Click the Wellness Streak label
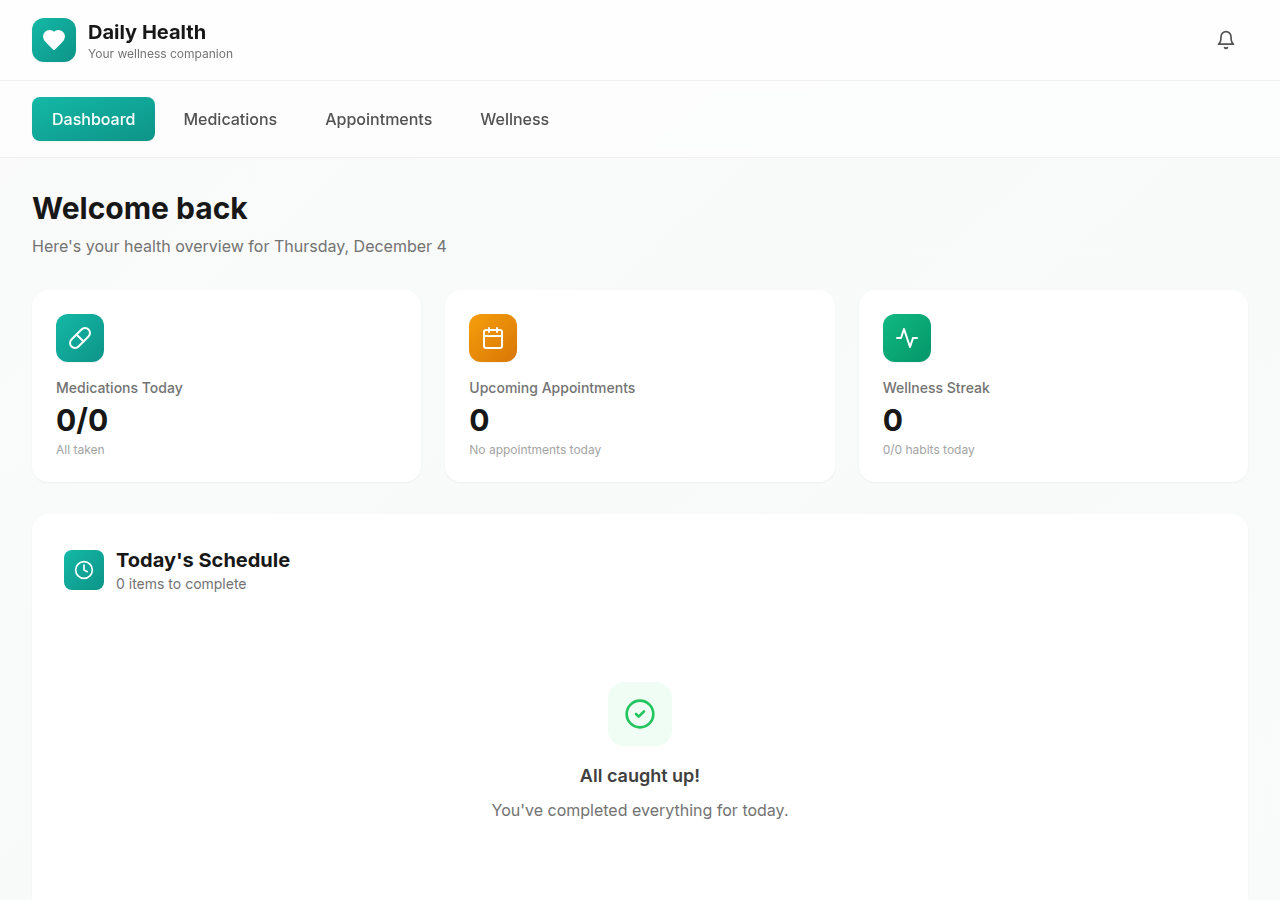This screenshot has height=900, width=1280. 936,388
